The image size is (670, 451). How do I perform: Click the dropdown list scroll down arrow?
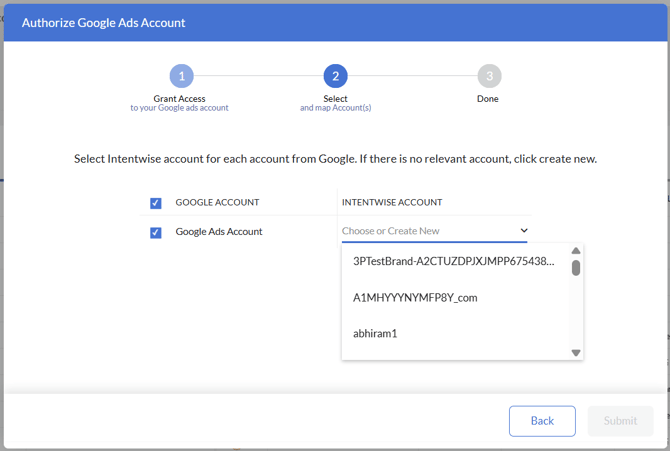576,353
